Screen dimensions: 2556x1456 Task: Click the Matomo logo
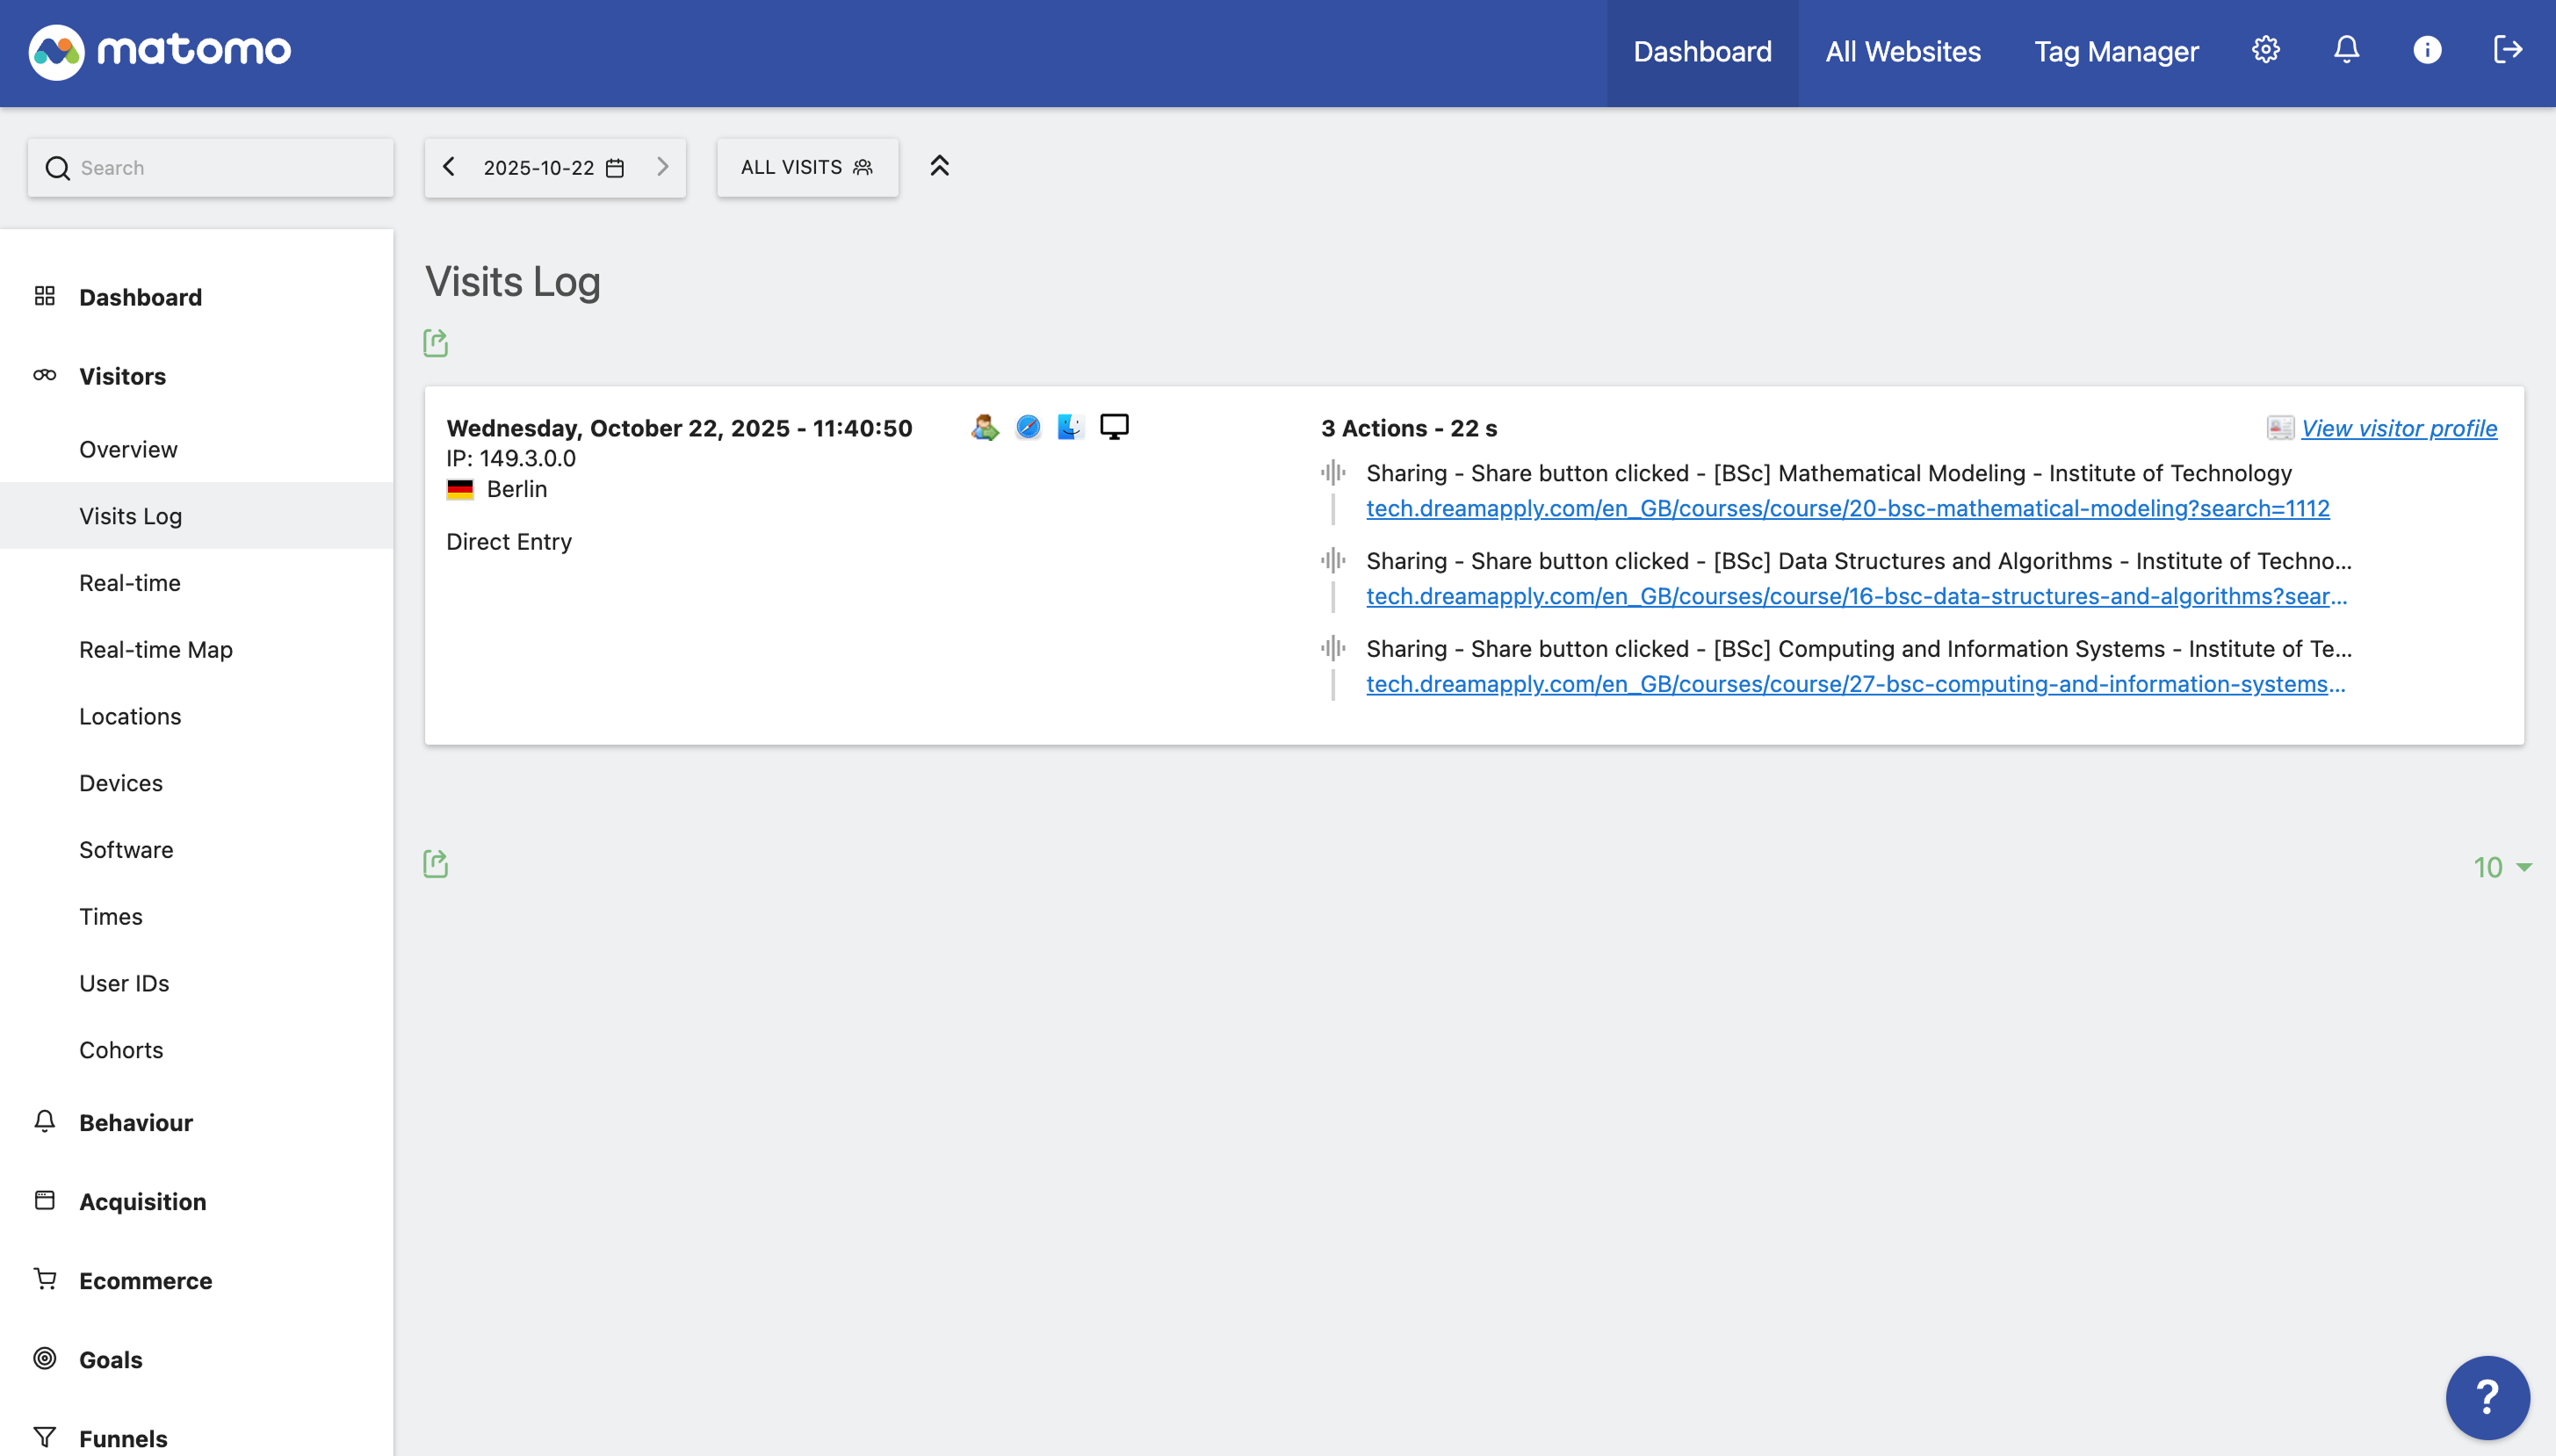pyautogui.click(x=160, y=51)
